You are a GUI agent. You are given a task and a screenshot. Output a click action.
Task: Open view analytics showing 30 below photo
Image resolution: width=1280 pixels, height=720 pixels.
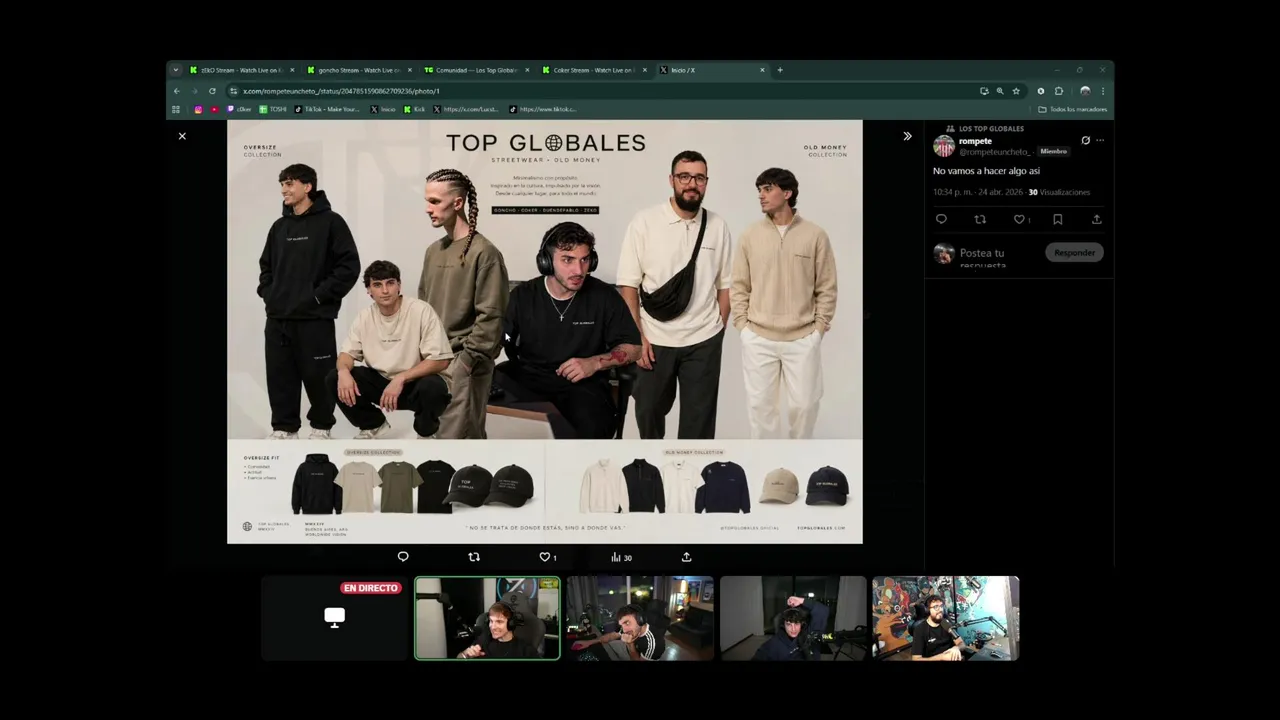coord(621,557)
